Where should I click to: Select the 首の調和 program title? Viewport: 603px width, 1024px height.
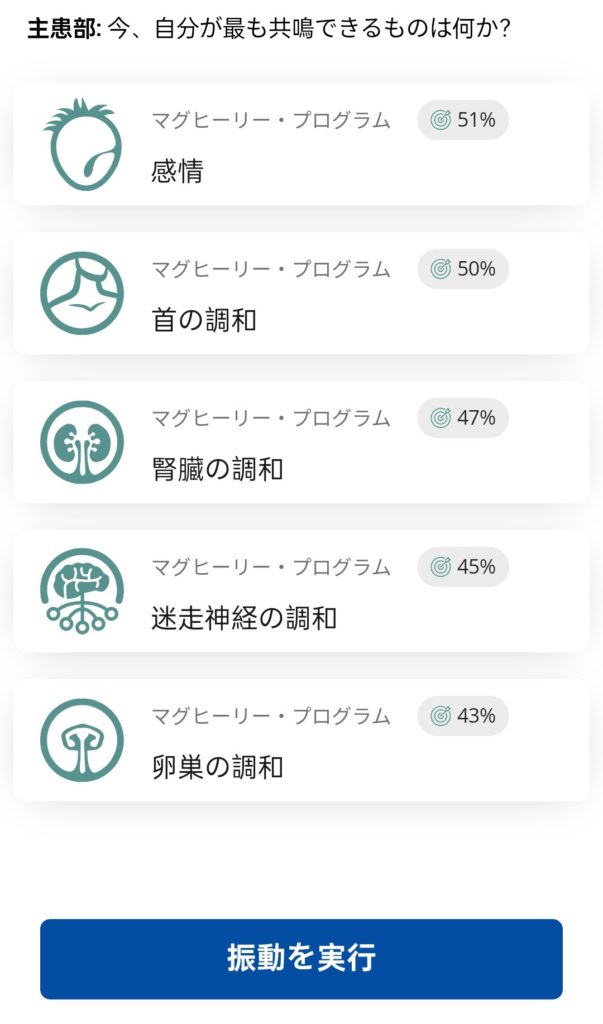(x=204, y=320)
